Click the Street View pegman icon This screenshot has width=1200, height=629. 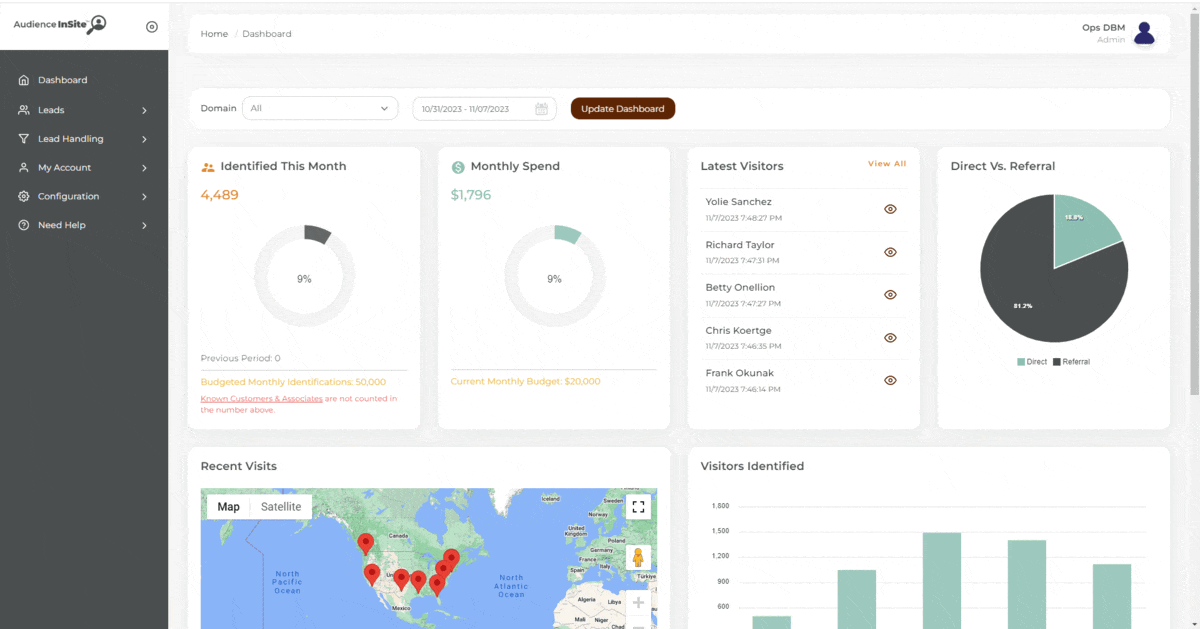click(638, 557)
